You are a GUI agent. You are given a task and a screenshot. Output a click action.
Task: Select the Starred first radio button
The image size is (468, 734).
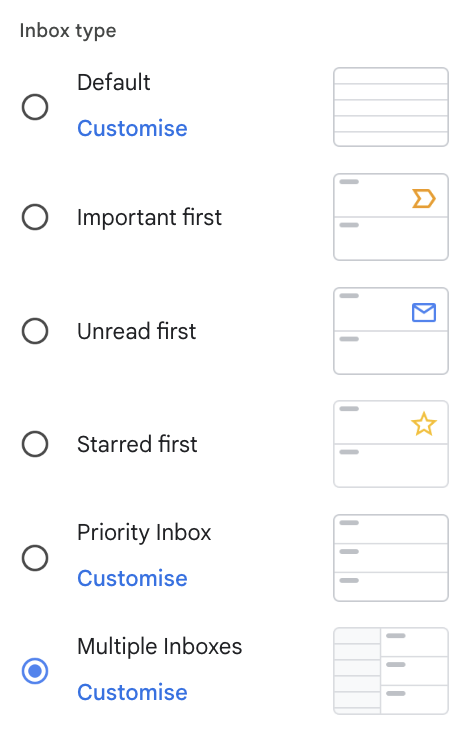(x=35, y=444)
